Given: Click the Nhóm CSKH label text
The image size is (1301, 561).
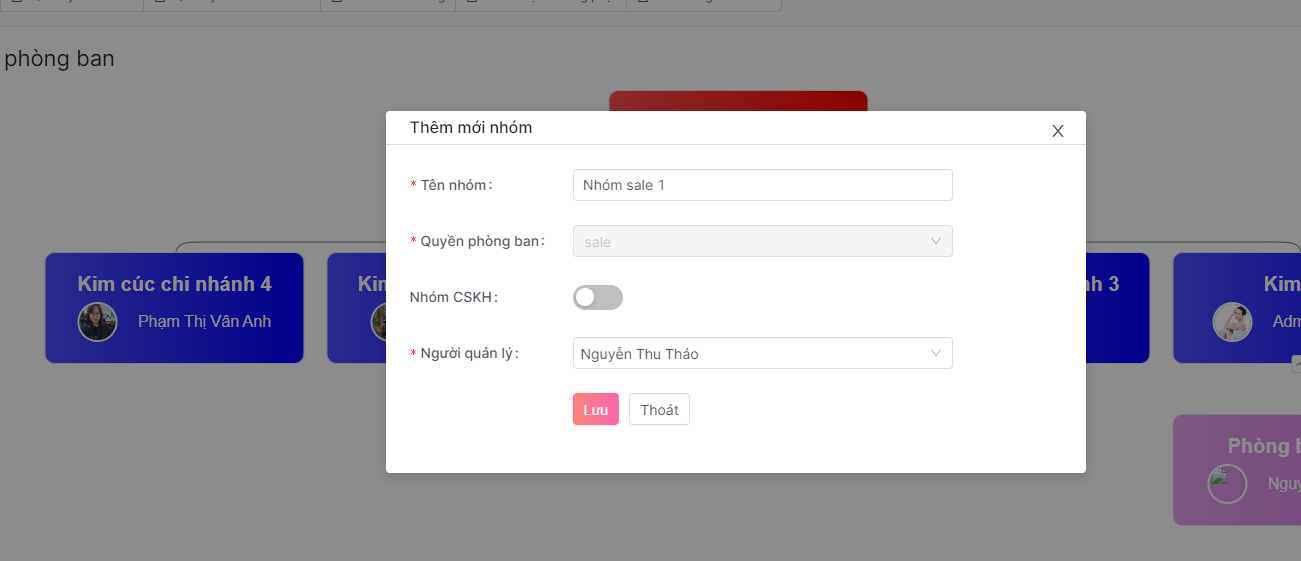Looking at the screenshot, I should tap(453, 297).
